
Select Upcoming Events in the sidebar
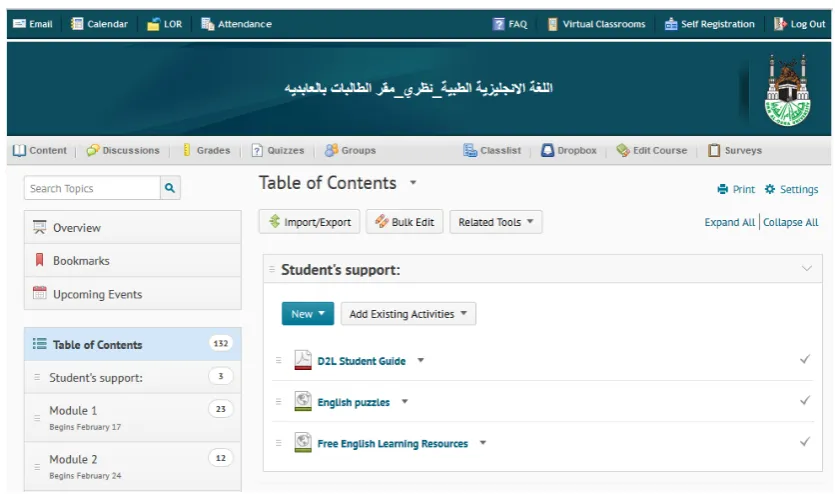(133, 294)
